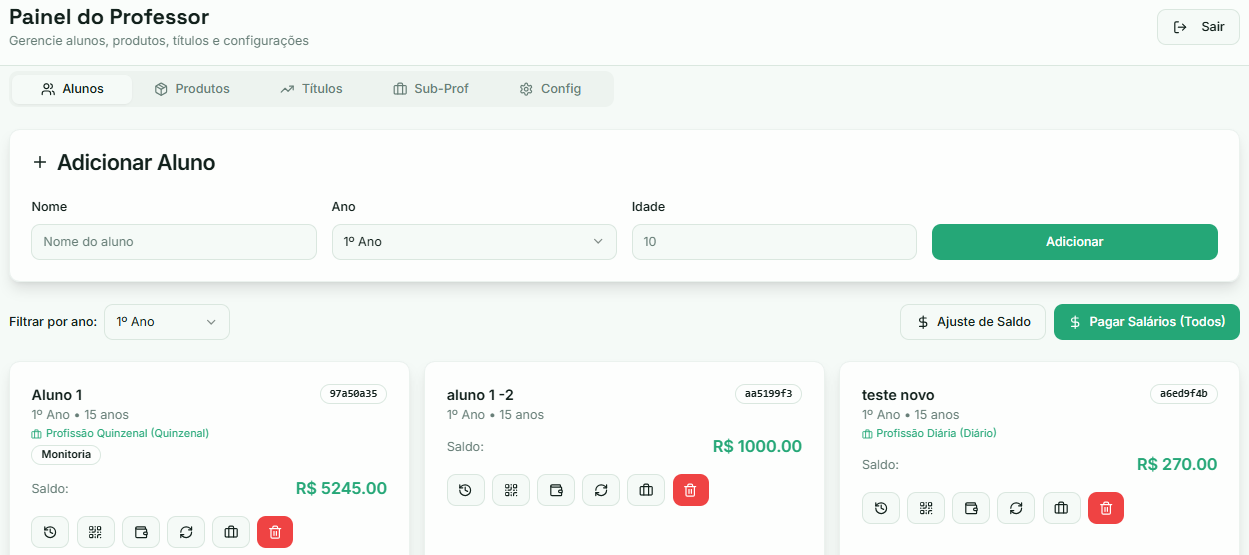Click Pagar Salários (Todos) button
The image size is (1249, 555).
1146,322
